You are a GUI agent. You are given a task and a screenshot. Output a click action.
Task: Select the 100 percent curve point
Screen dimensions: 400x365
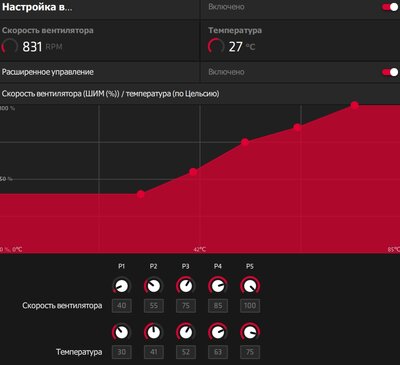(x=355, y=105)
